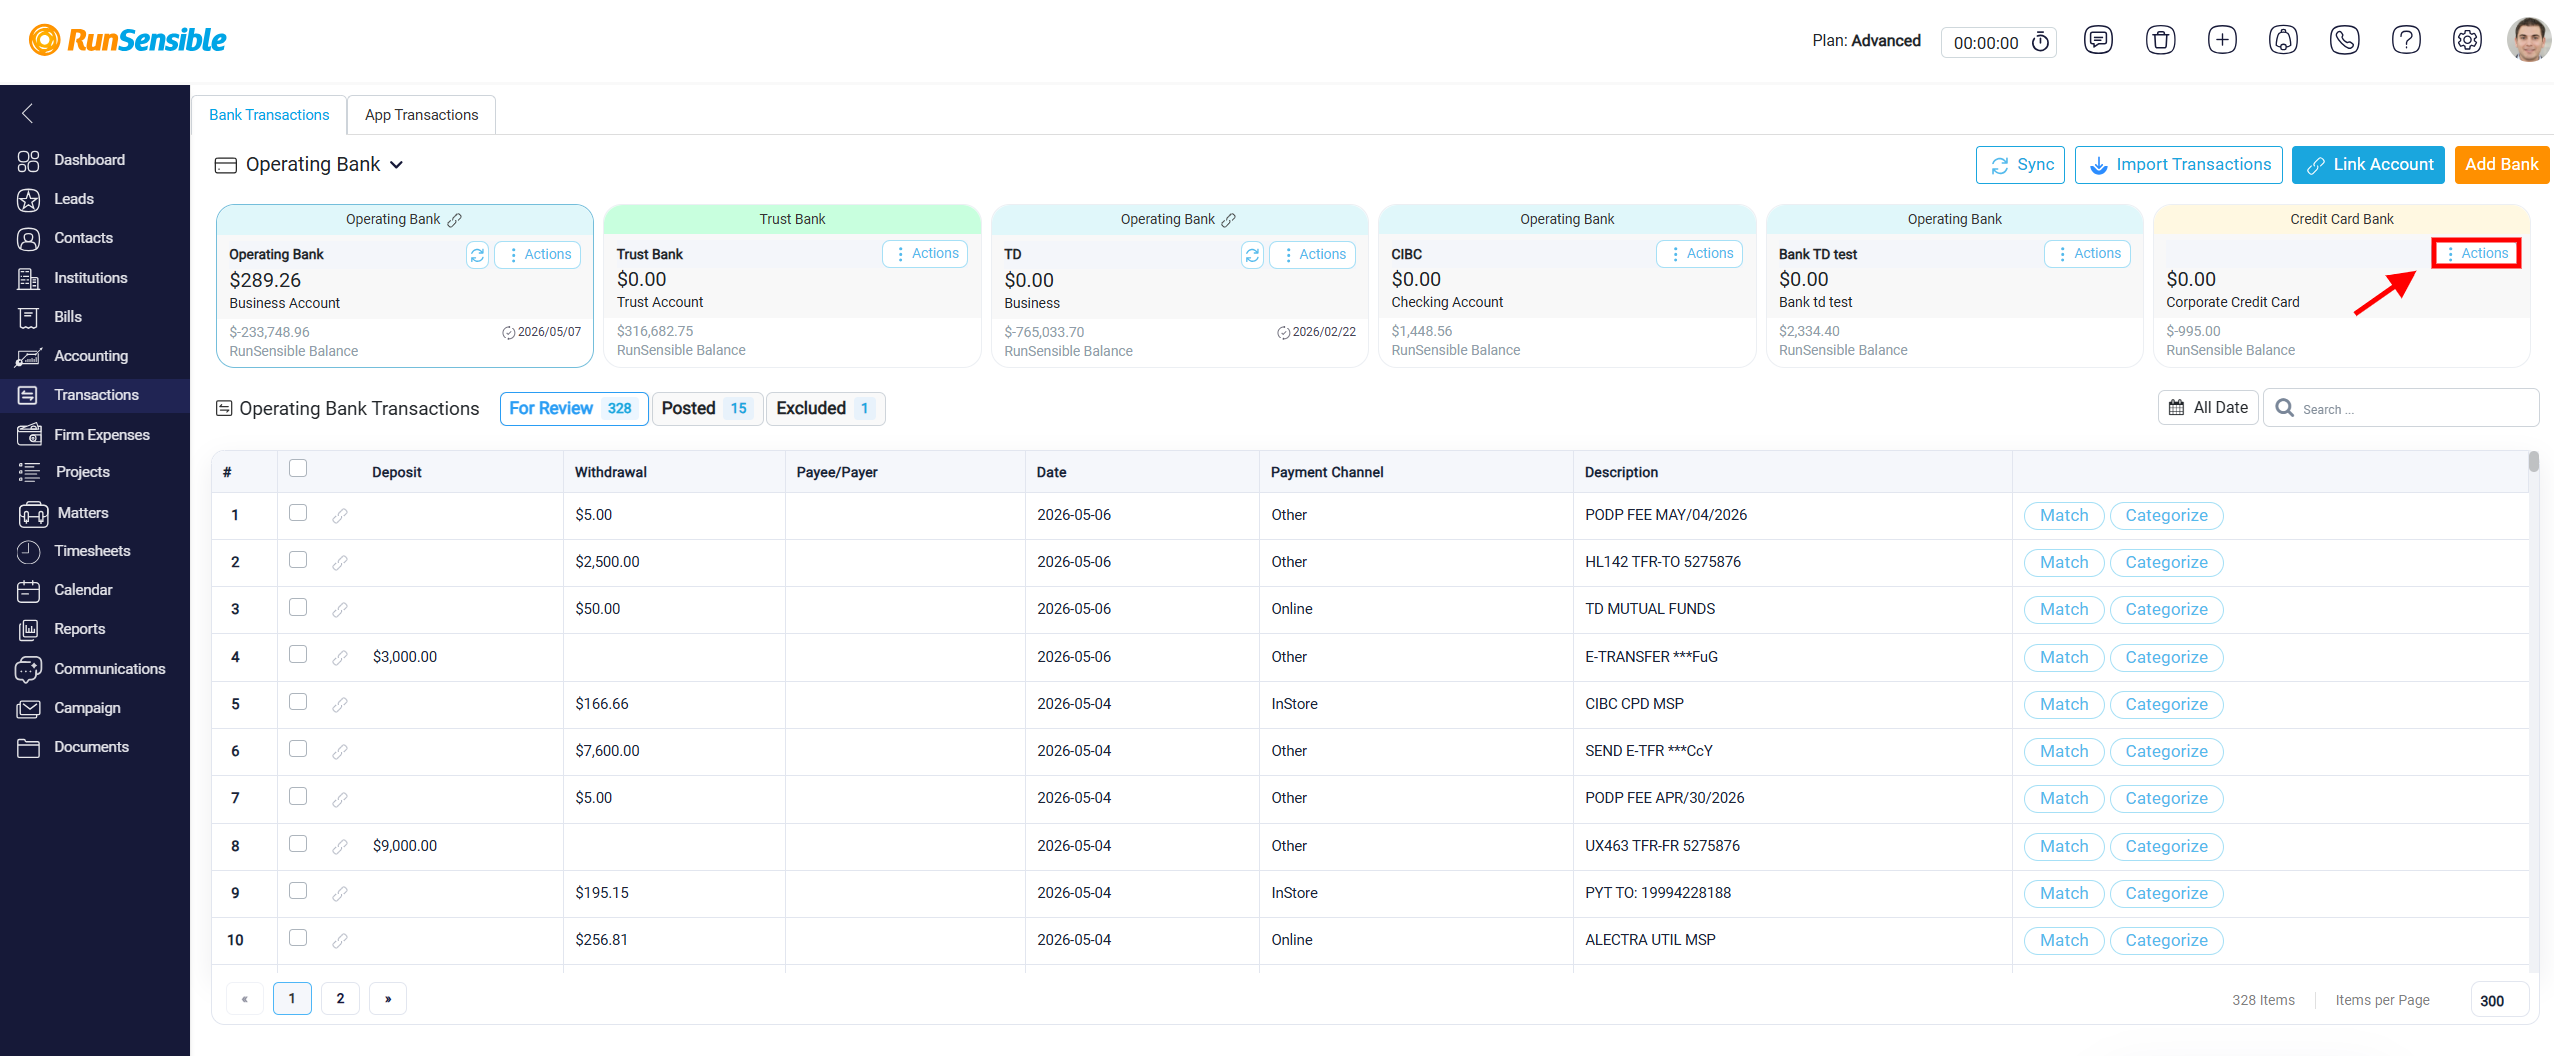Check the checkbox for row 7
This screenshot has width=2554, height=1056.
298,796
